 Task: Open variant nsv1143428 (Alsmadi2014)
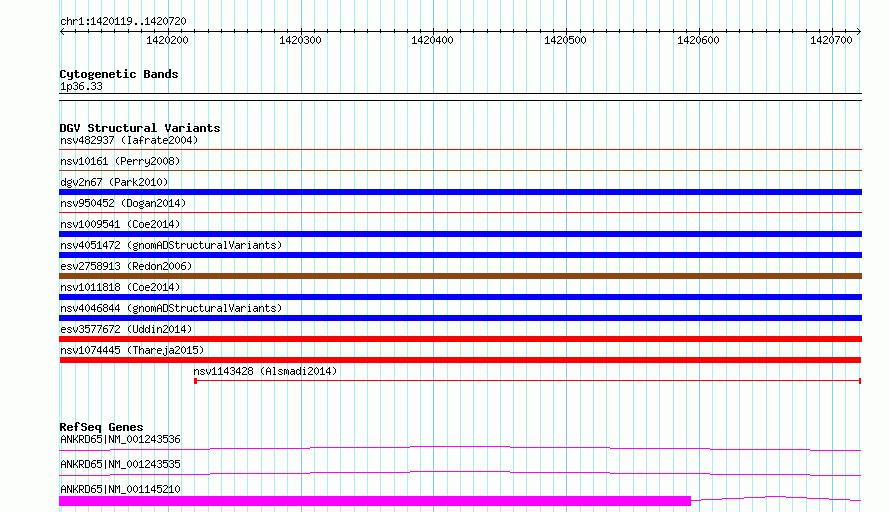(x=265, y=371)
